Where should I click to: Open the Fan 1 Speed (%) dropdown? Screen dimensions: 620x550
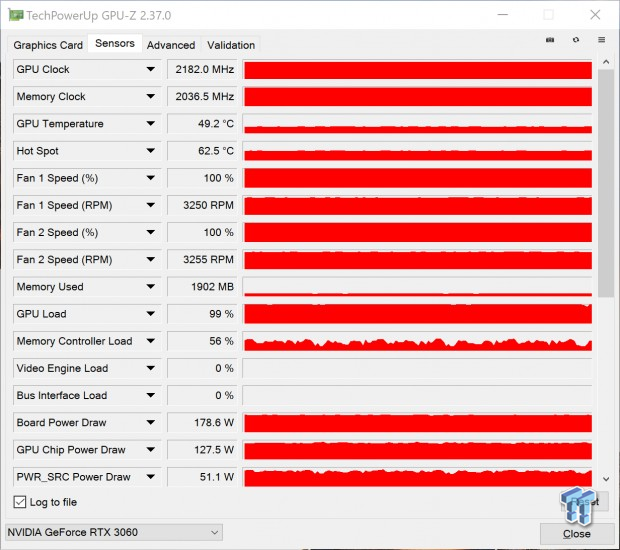(150, 178)
